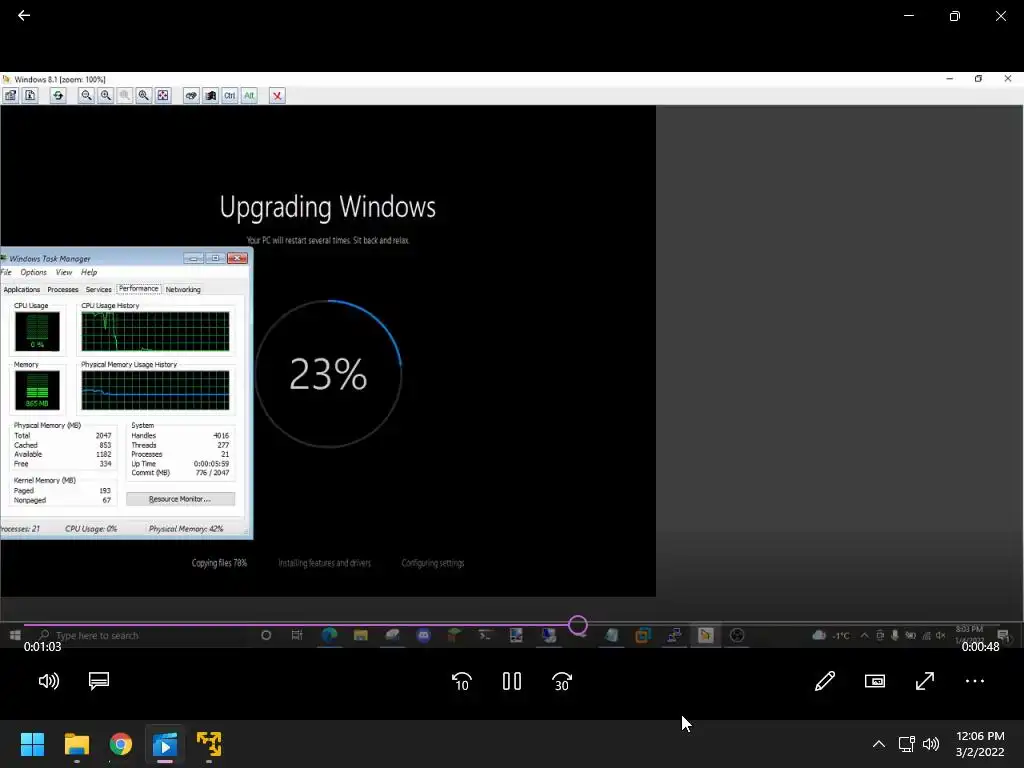Image resolution: width=1024 pixels, height=768 pixels.
Task: Open the Windows Start menu
Action: pyautogui.click(x=32, y=744)
